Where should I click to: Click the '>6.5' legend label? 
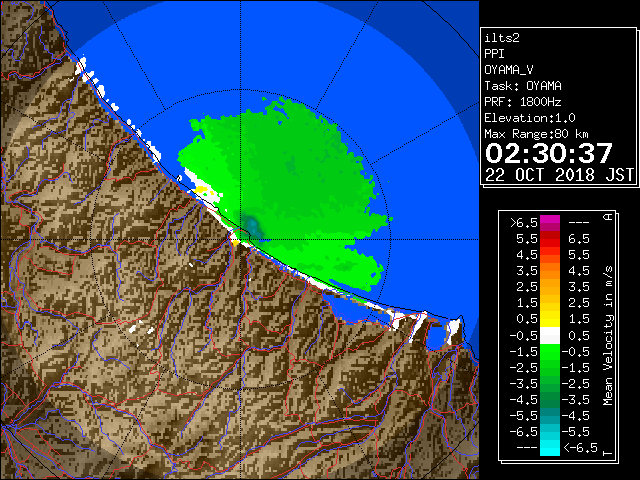point(524,223)
